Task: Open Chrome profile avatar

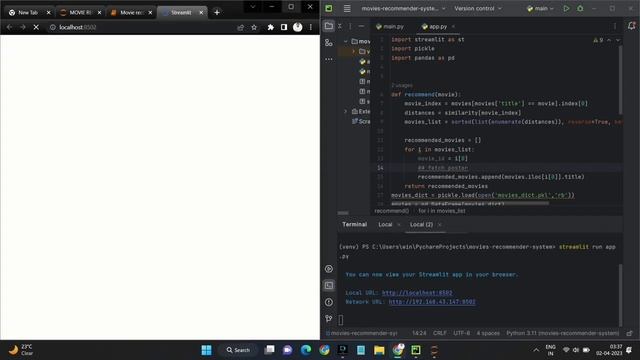Action: coord(298,27)
